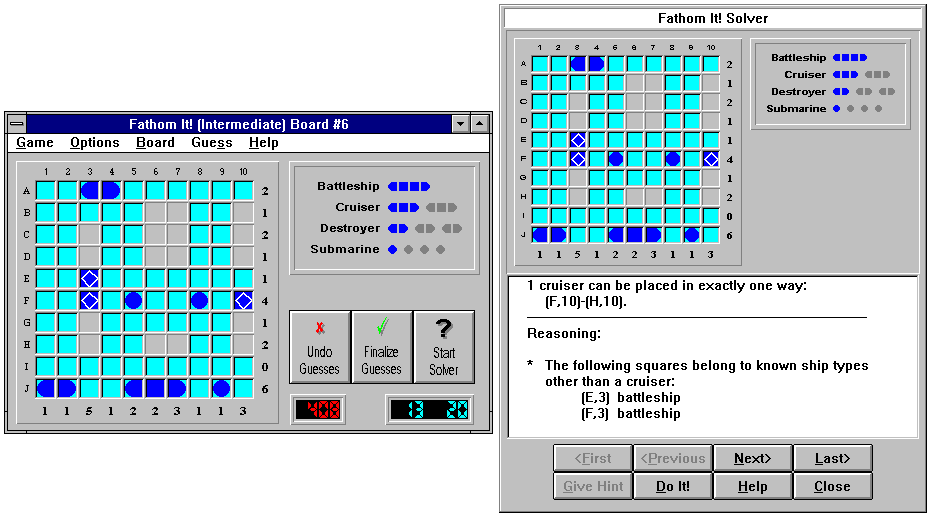This screenshot has height=517, width=930.
Task: Click empty gray cell G10 on game board
Action: point(243,323)
